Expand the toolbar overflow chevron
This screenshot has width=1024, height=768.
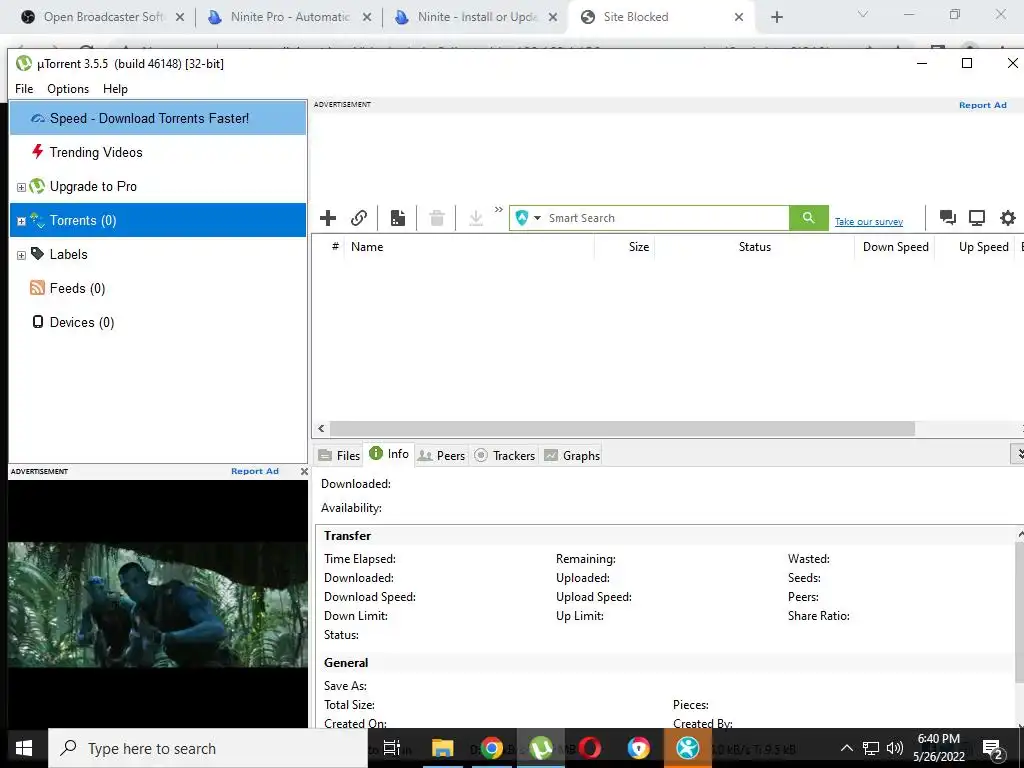(499, 209)
